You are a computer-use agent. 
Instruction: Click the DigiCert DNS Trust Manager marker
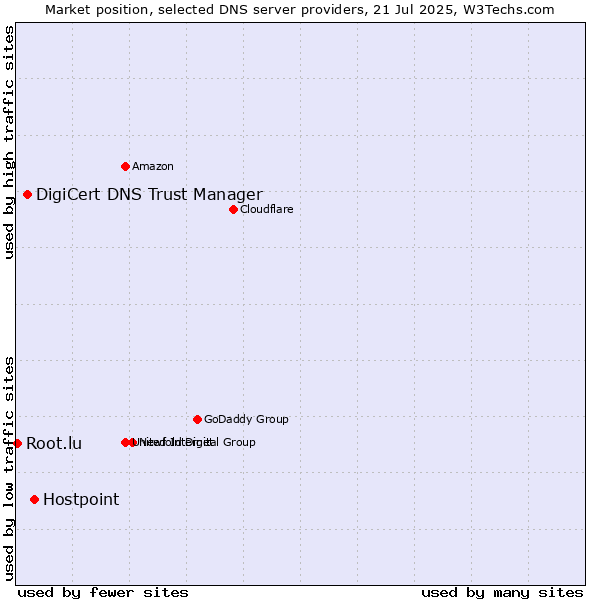(x=27, y=195)
